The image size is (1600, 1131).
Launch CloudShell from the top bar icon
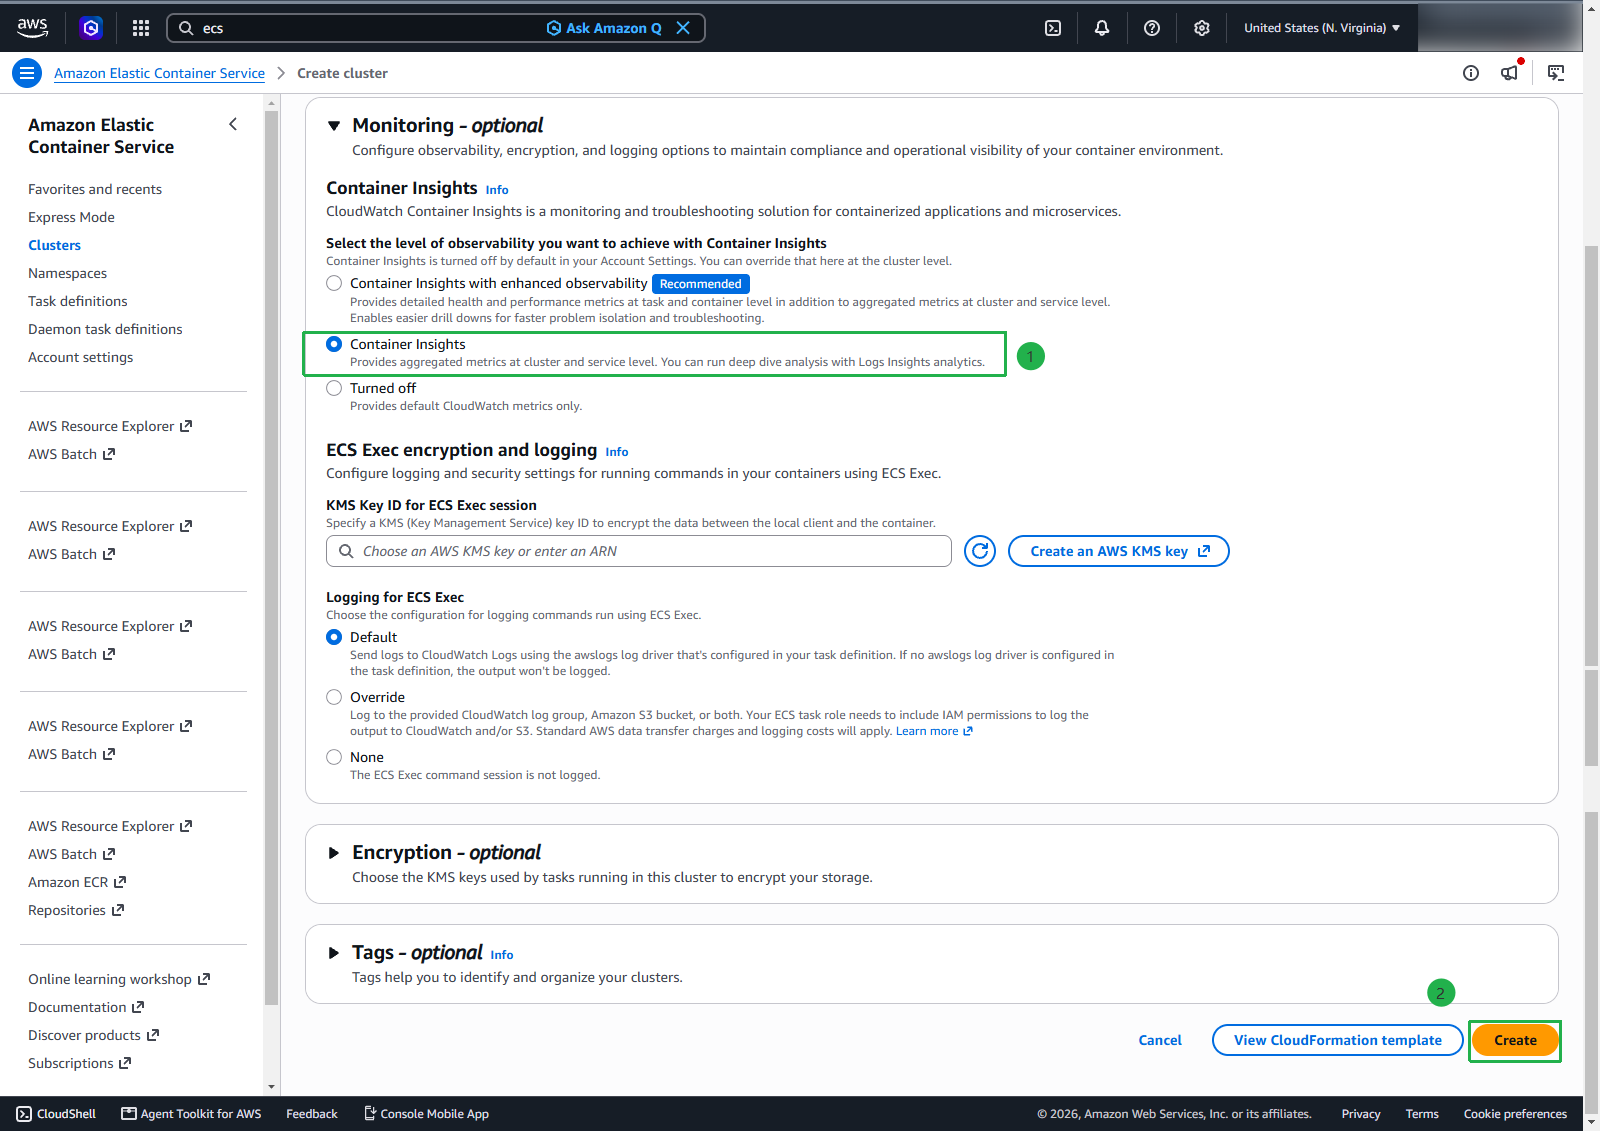coord(1053,28)
